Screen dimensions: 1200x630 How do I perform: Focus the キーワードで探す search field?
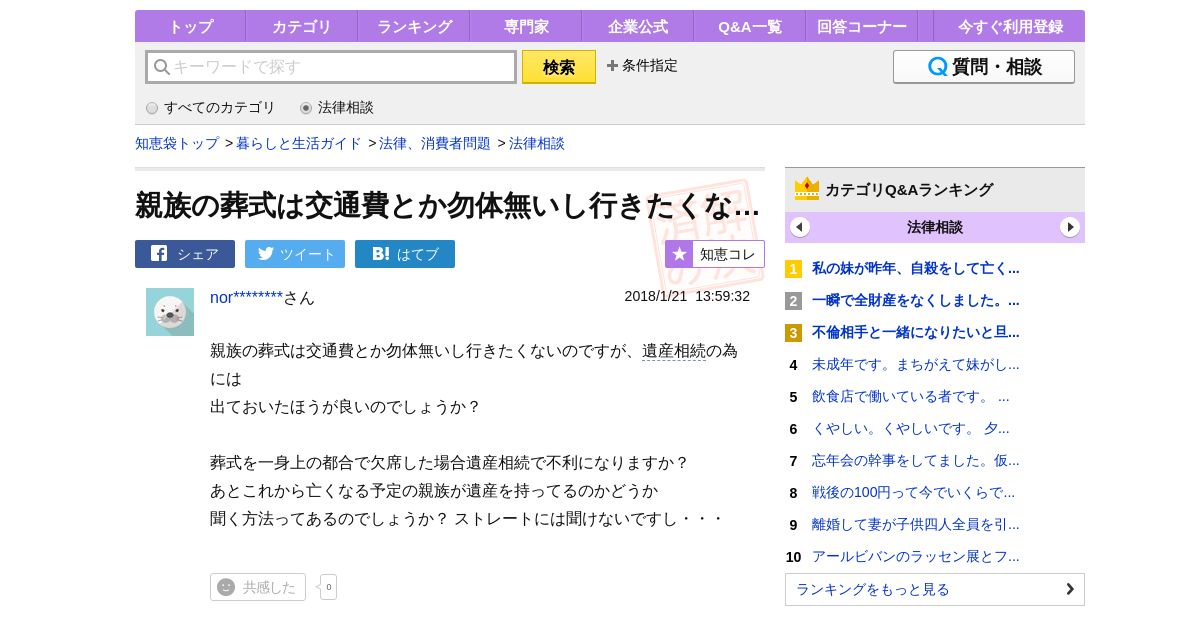pos(331,67)
